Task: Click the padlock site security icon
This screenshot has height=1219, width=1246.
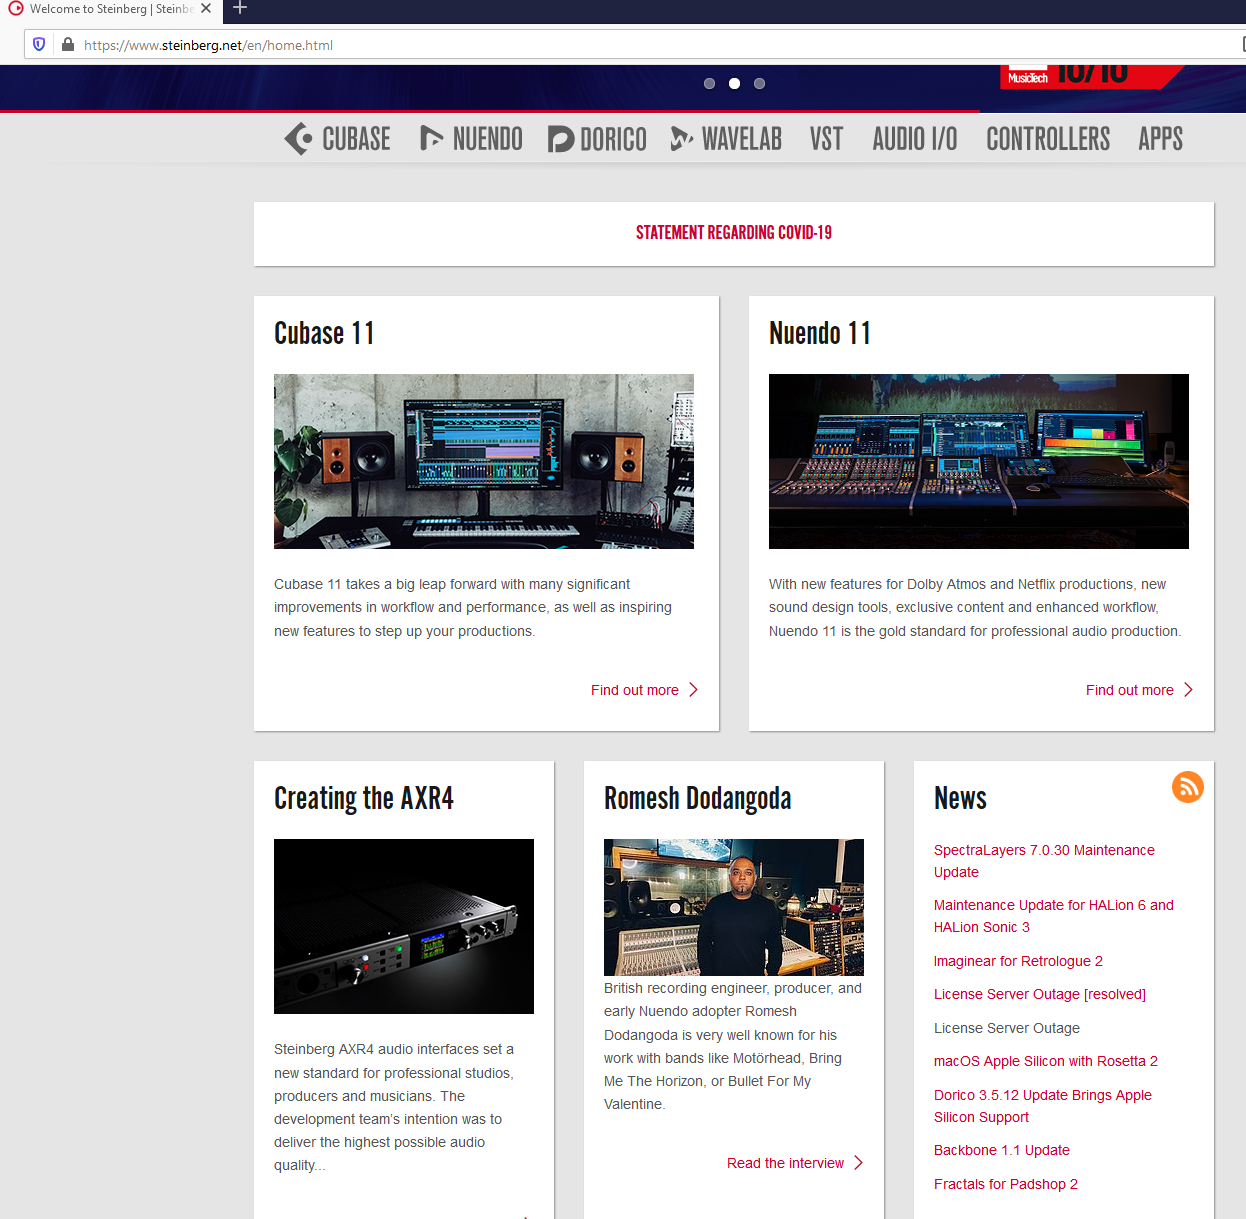Action: point(68,44)
